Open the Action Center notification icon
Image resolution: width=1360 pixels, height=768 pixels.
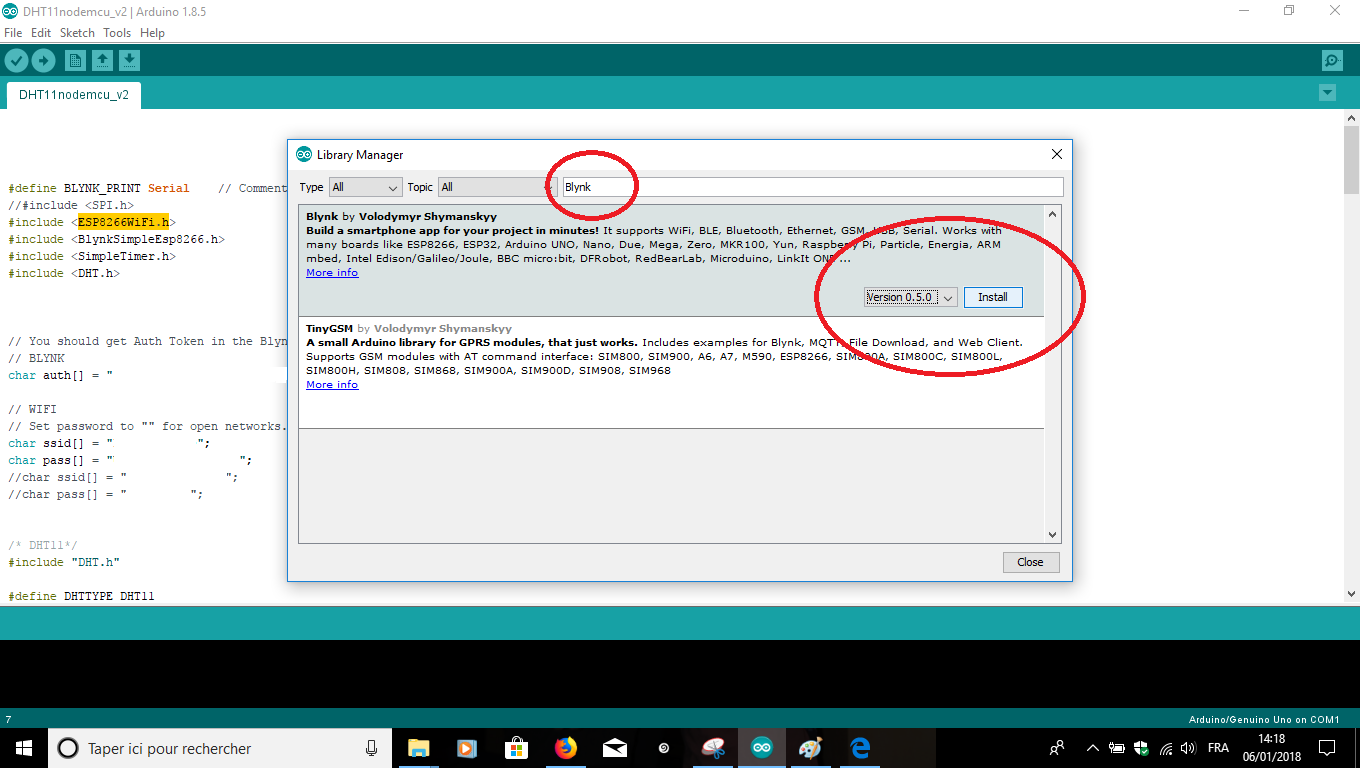pyautogui.click(x=1327, y=748)
